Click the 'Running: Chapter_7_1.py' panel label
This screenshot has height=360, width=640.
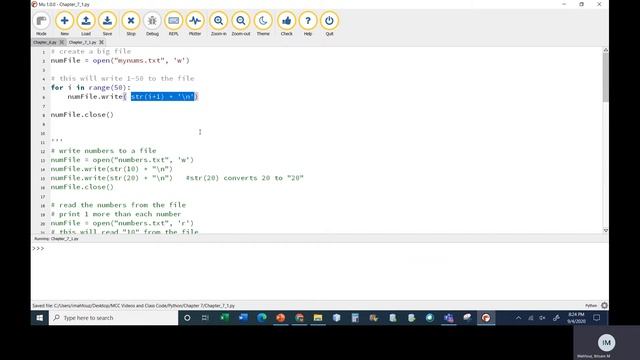click(x=56, y=239)
